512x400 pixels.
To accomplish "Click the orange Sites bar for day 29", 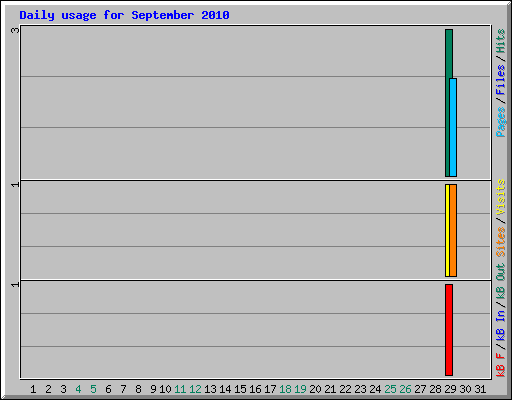I will [x=453, y=230].
